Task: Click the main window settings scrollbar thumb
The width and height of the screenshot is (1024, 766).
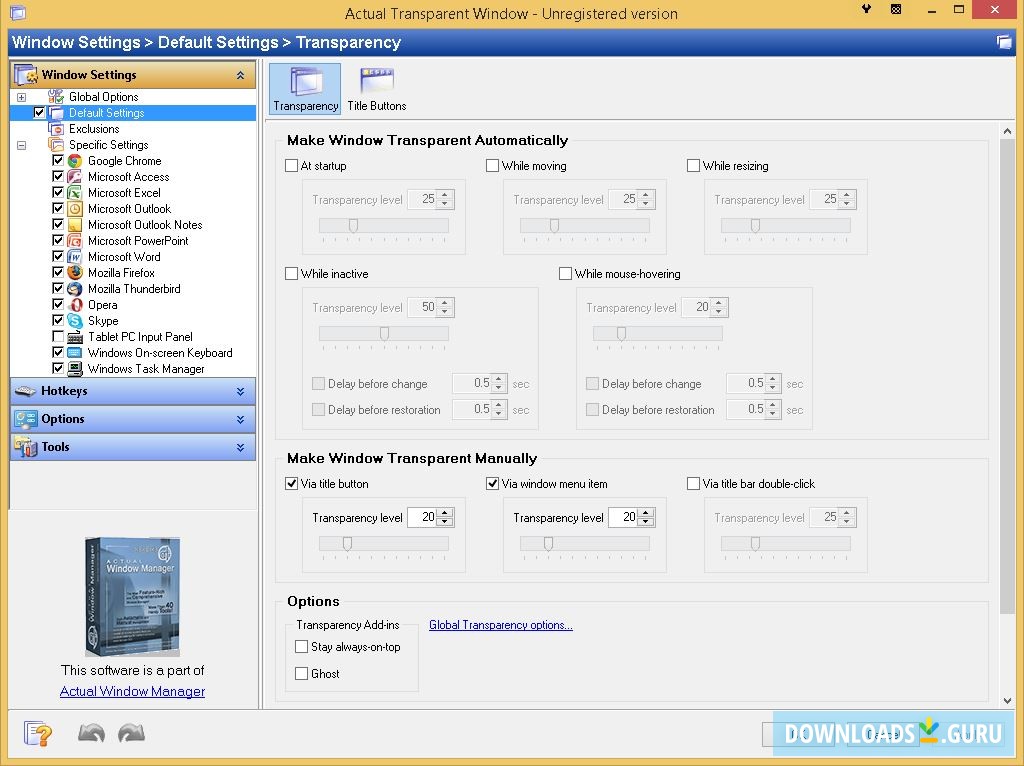Action: (x=1007, y=376)
